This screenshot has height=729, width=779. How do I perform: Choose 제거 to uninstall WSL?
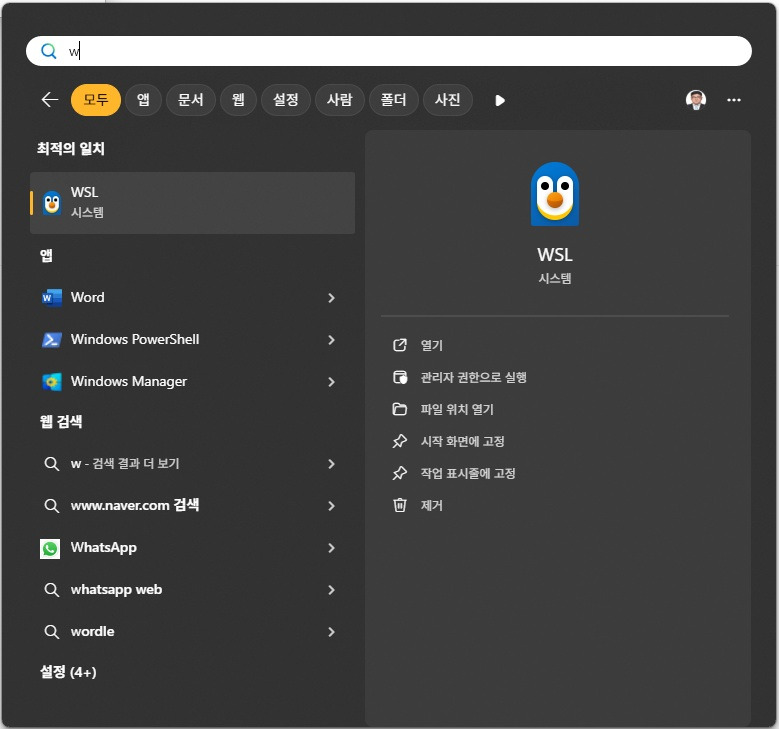[x=431, y=505]
